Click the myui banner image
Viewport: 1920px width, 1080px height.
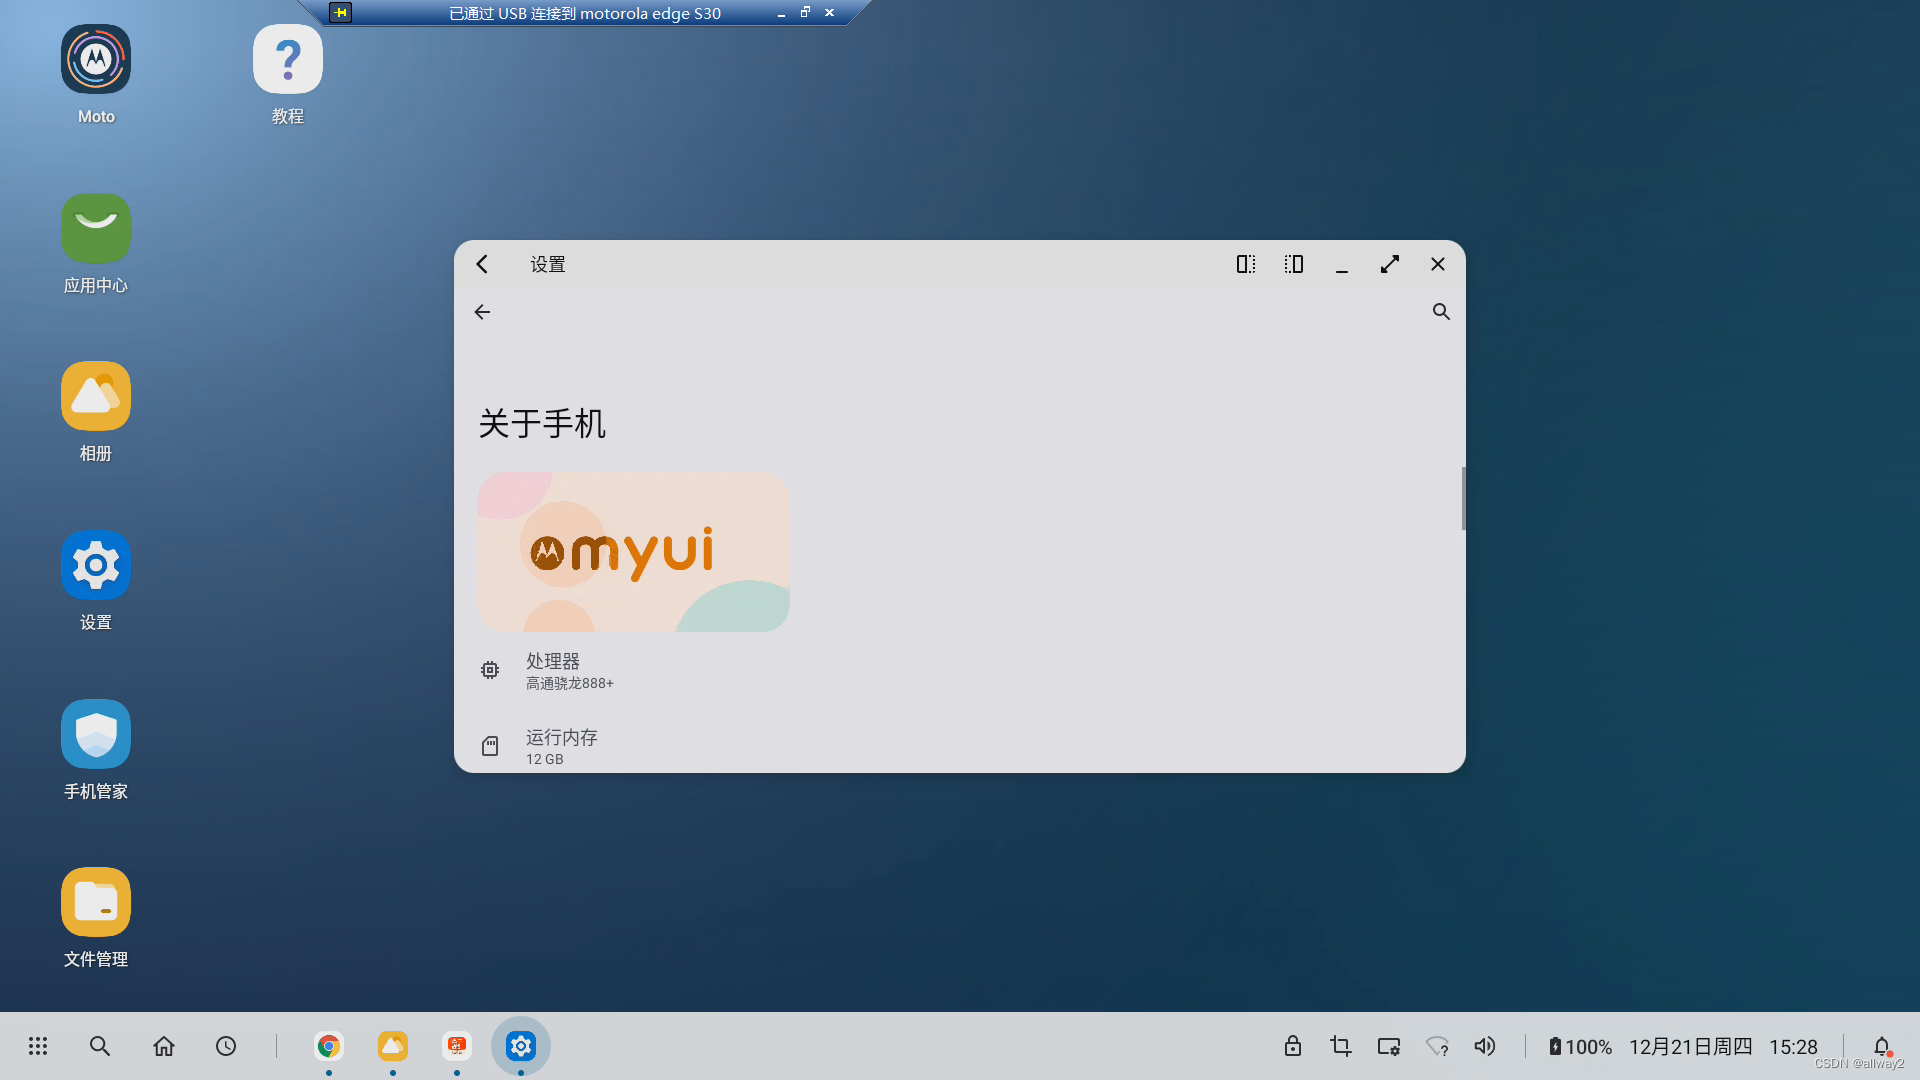[x=633, y=552]
